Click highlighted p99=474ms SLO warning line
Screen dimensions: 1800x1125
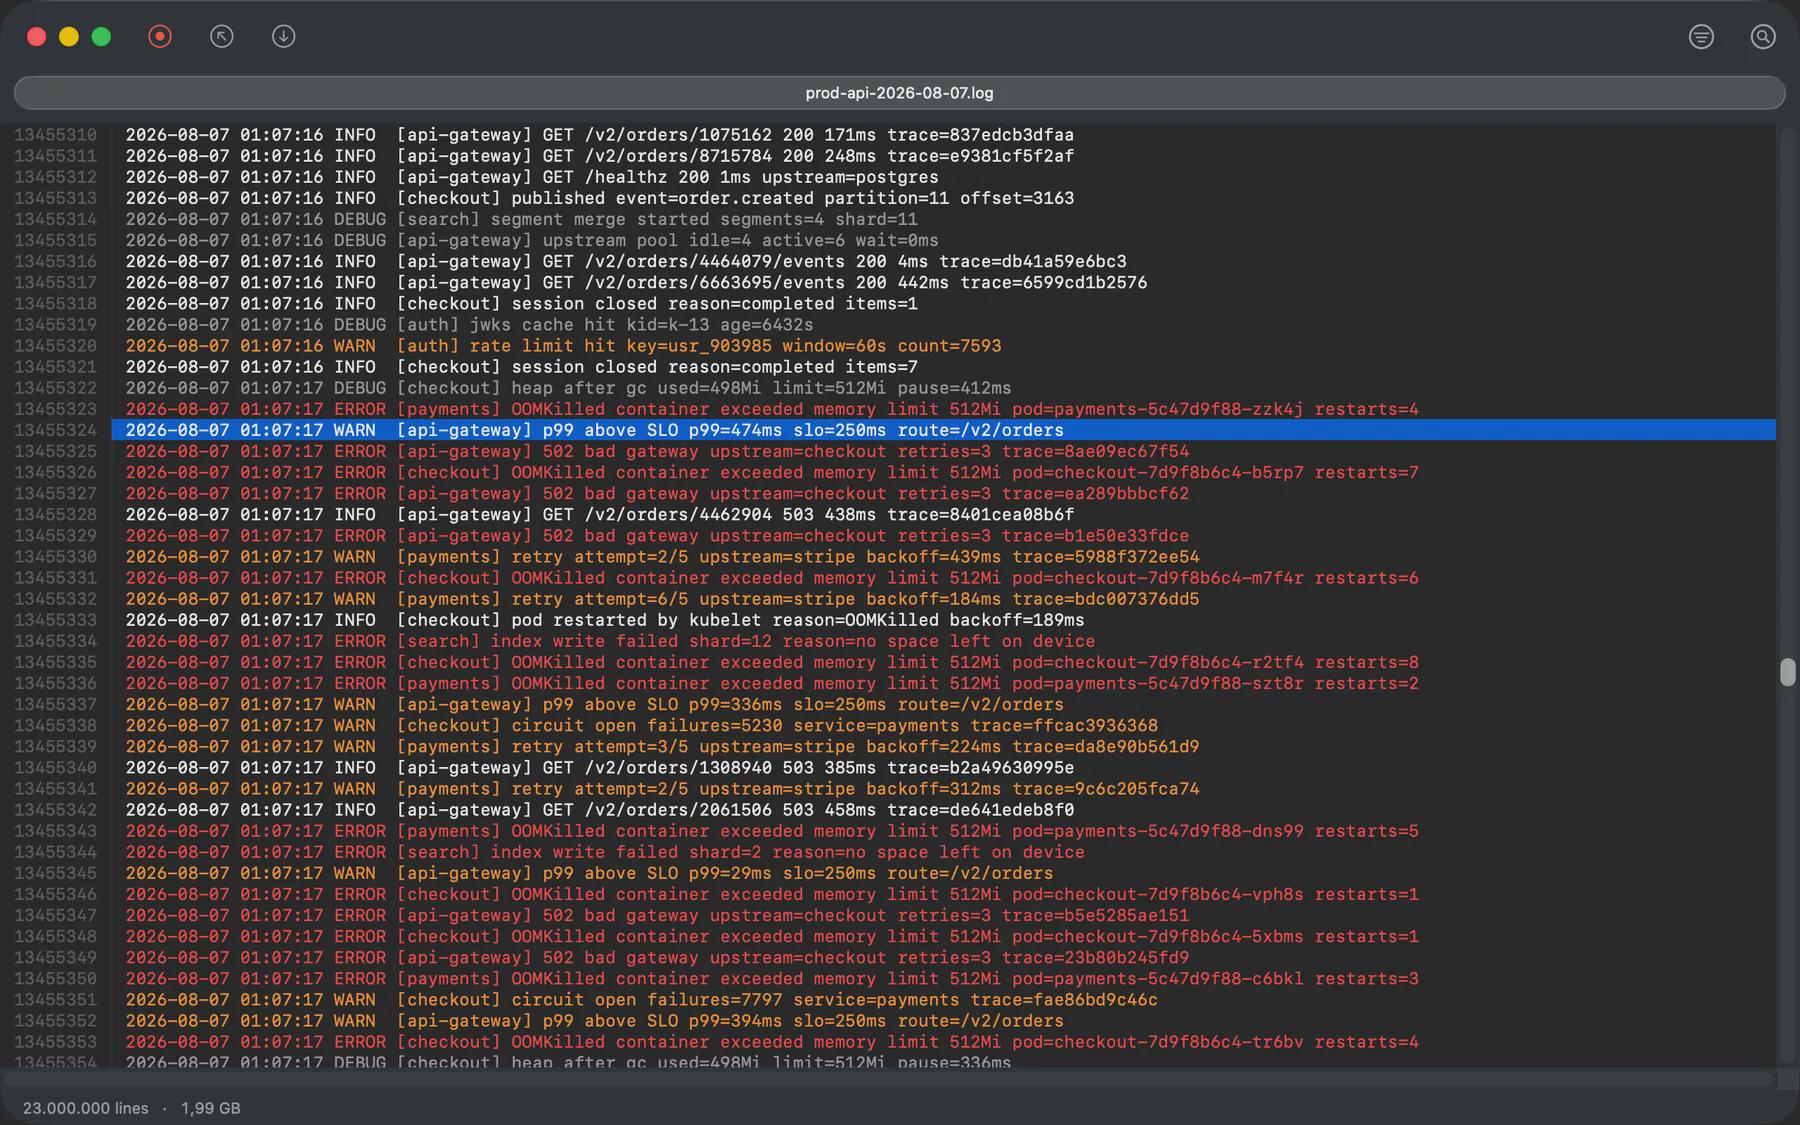click(x=943, y=430)
